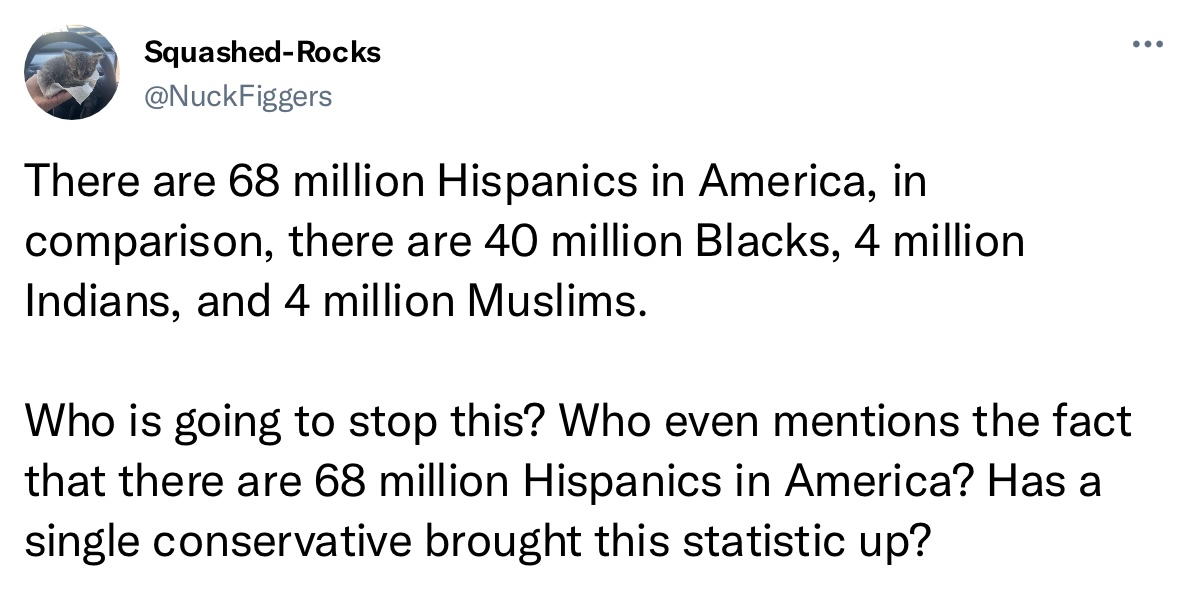Click the phrase 'Has a' ending the line

(1045, 482)
